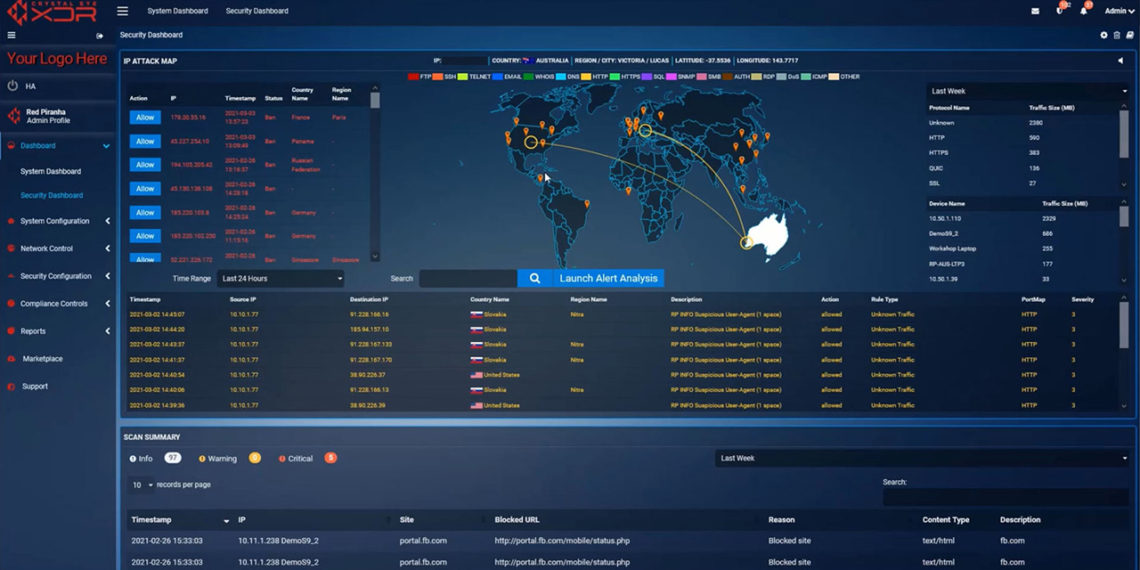Click the FTP red legend swatch
Image resolution: width=1140 pixels, height=570 pixels.
click(413, 76)
